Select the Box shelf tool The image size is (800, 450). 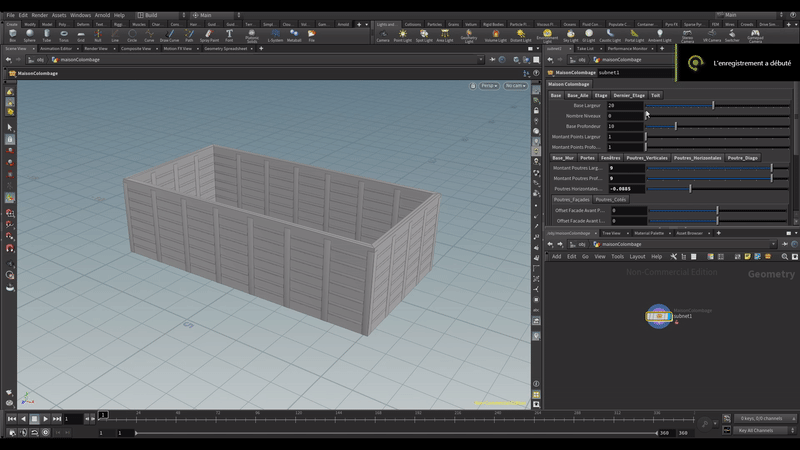coord(13,35)
